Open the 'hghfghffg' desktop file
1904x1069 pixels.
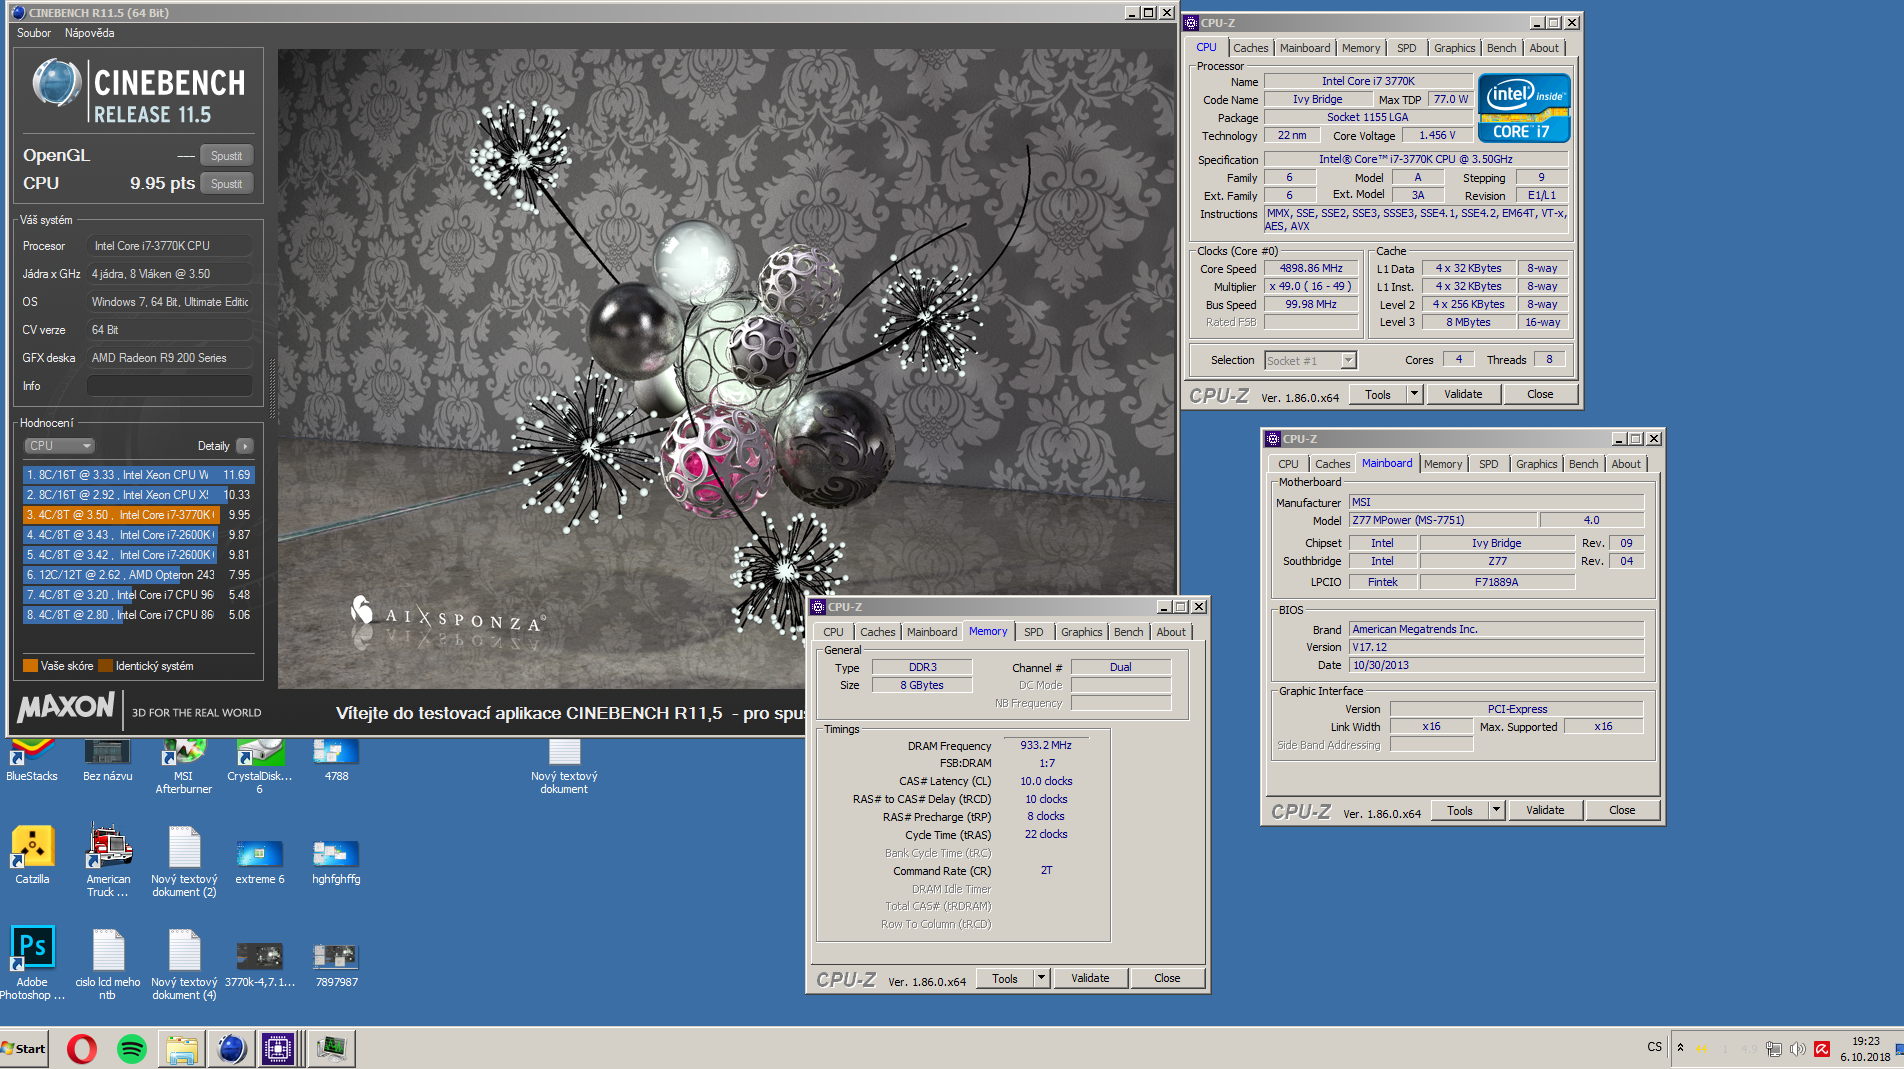tap(336, 862)
